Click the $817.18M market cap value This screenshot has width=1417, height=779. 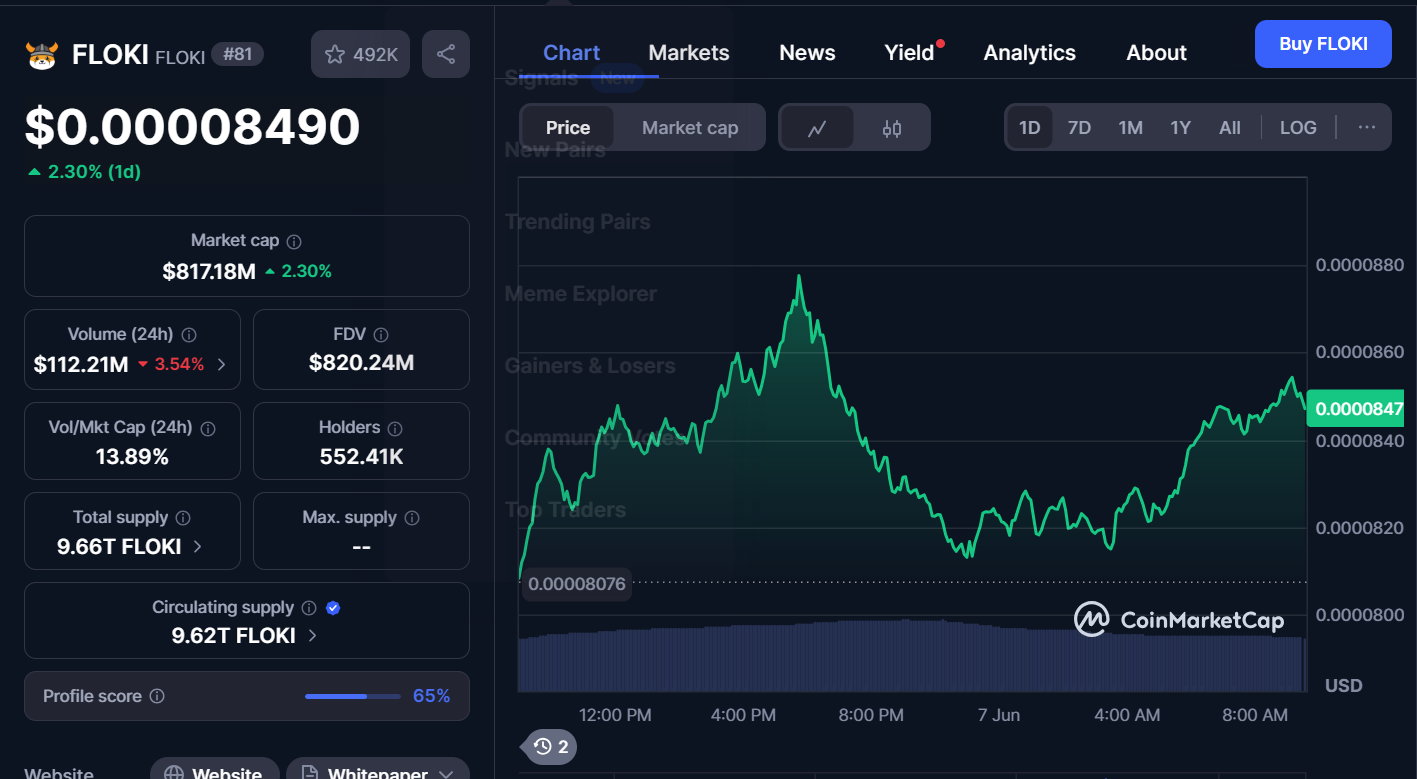(x=209, y=271)
